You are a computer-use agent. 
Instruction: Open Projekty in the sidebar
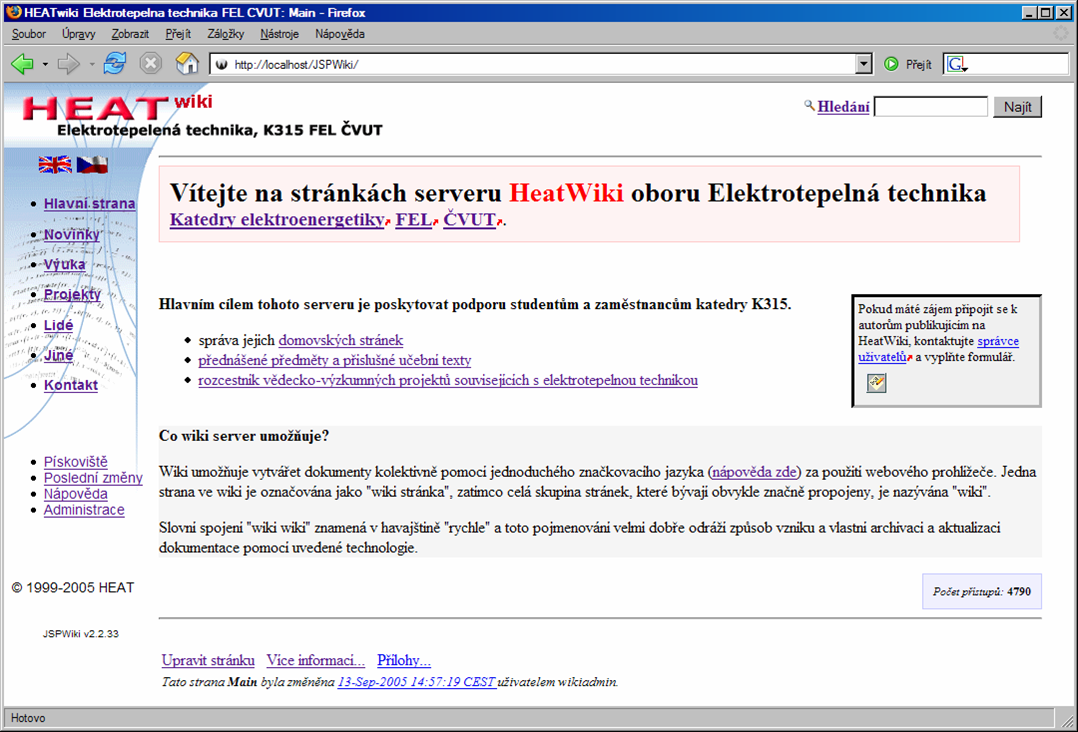point(72,294)
